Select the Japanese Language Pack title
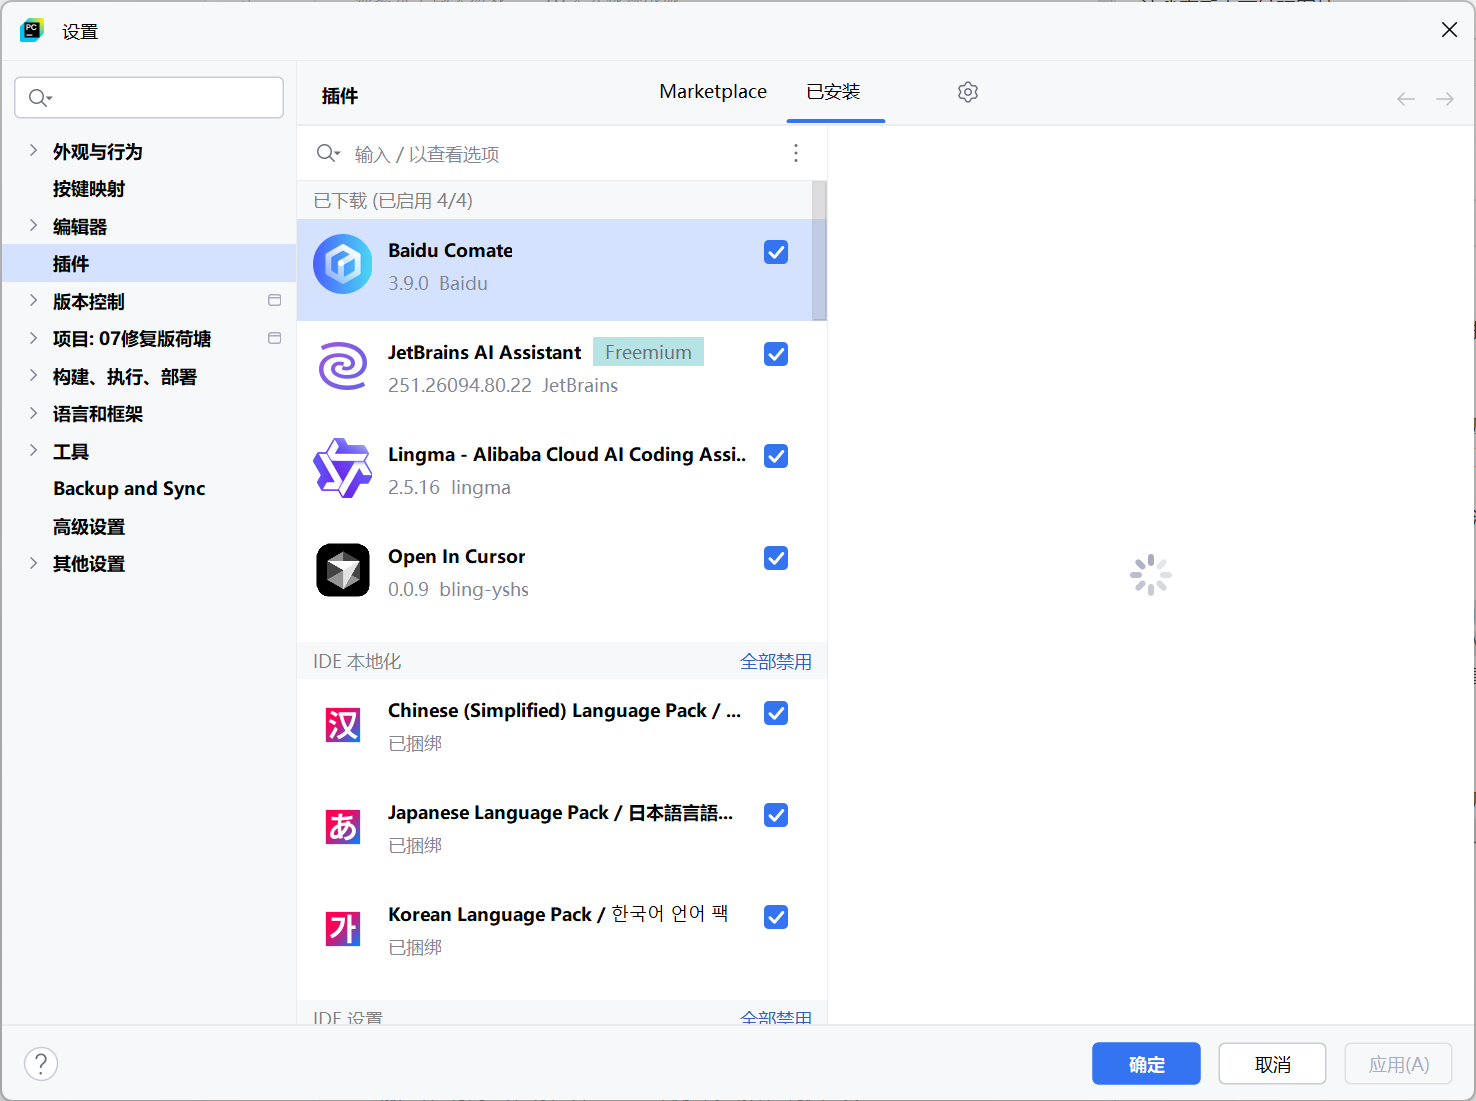 (560, 813)
